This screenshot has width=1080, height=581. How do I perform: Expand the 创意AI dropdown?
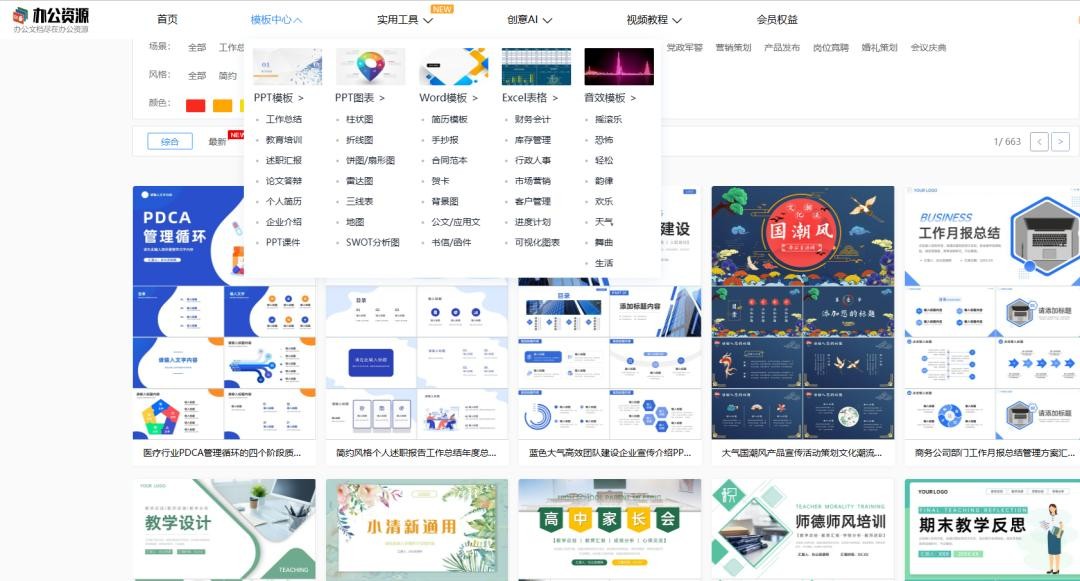pos(529,20)
